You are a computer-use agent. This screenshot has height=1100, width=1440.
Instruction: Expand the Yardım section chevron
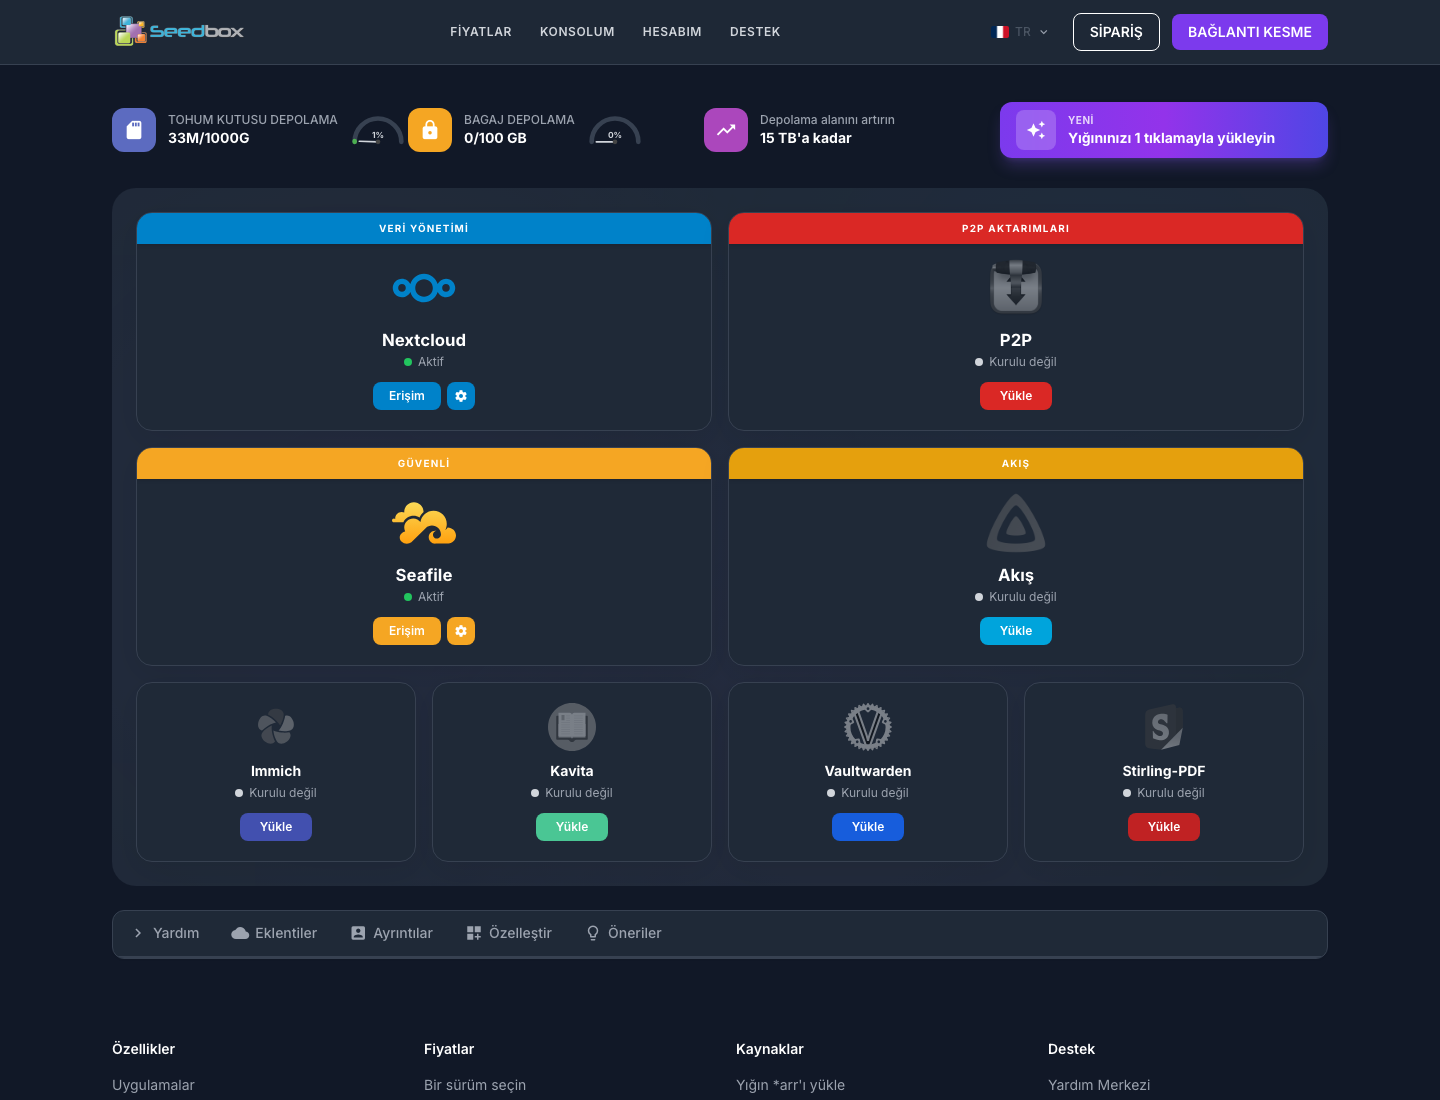pyautogui.click(x=138, y=933)
